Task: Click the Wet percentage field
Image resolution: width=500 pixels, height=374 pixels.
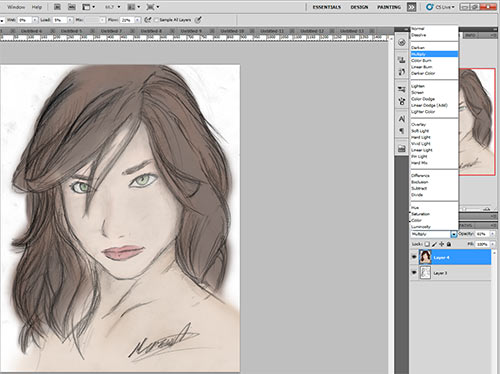Action: [25, 20]
